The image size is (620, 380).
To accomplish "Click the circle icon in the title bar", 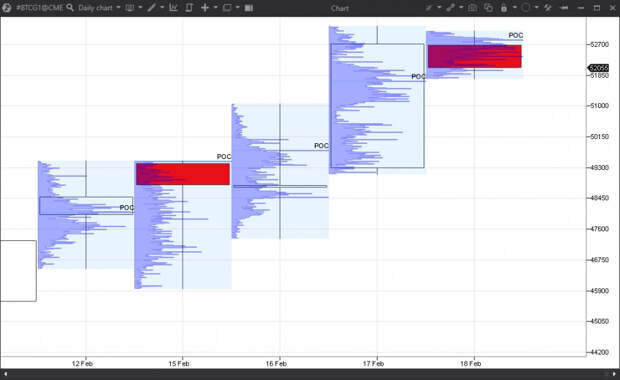I will 525,8.
